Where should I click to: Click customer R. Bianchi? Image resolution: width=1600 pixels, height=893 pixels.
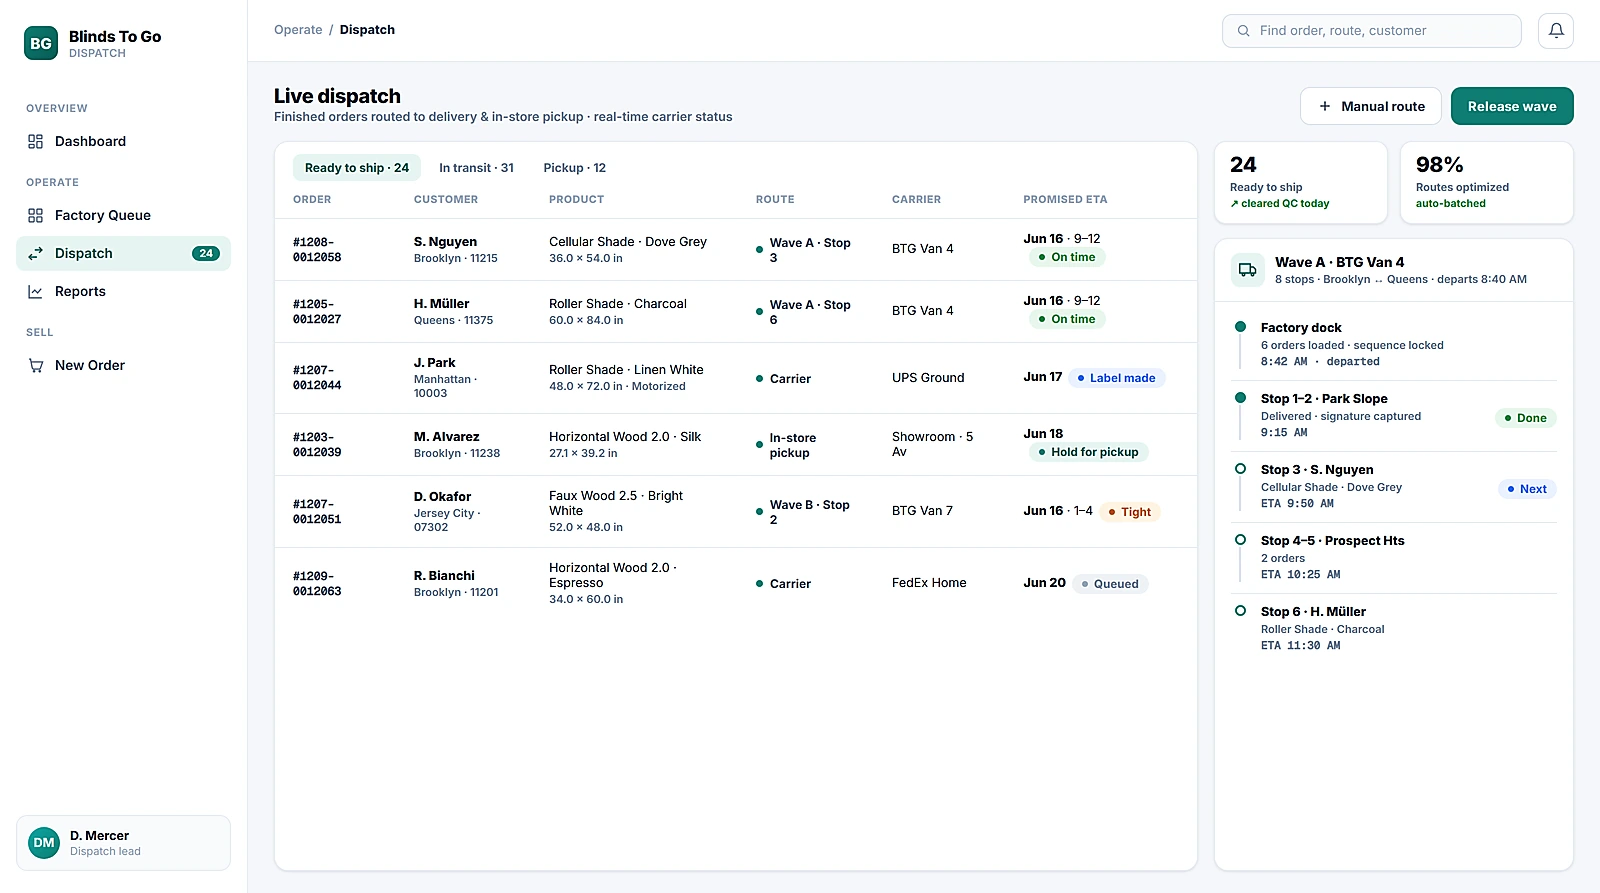(x=445, y=576)
